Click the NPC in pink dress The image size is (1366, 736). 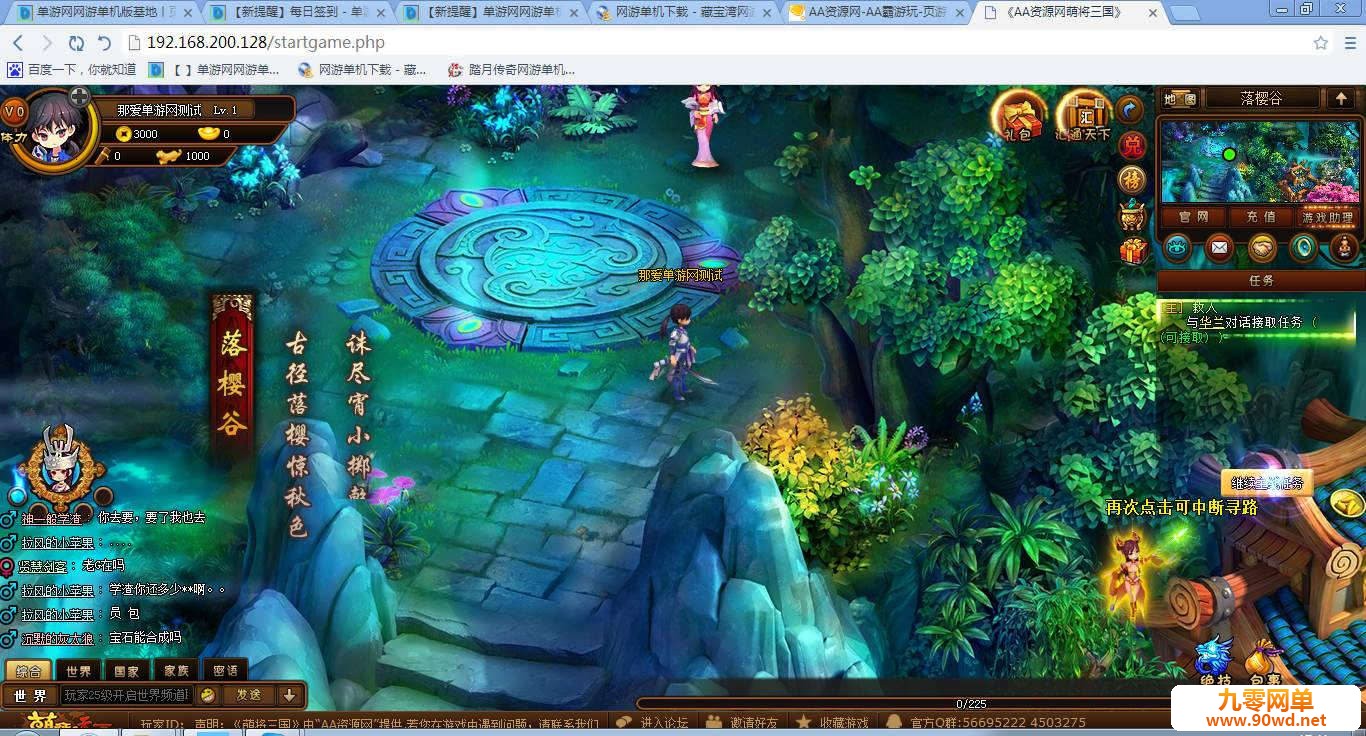pos(704,126)
